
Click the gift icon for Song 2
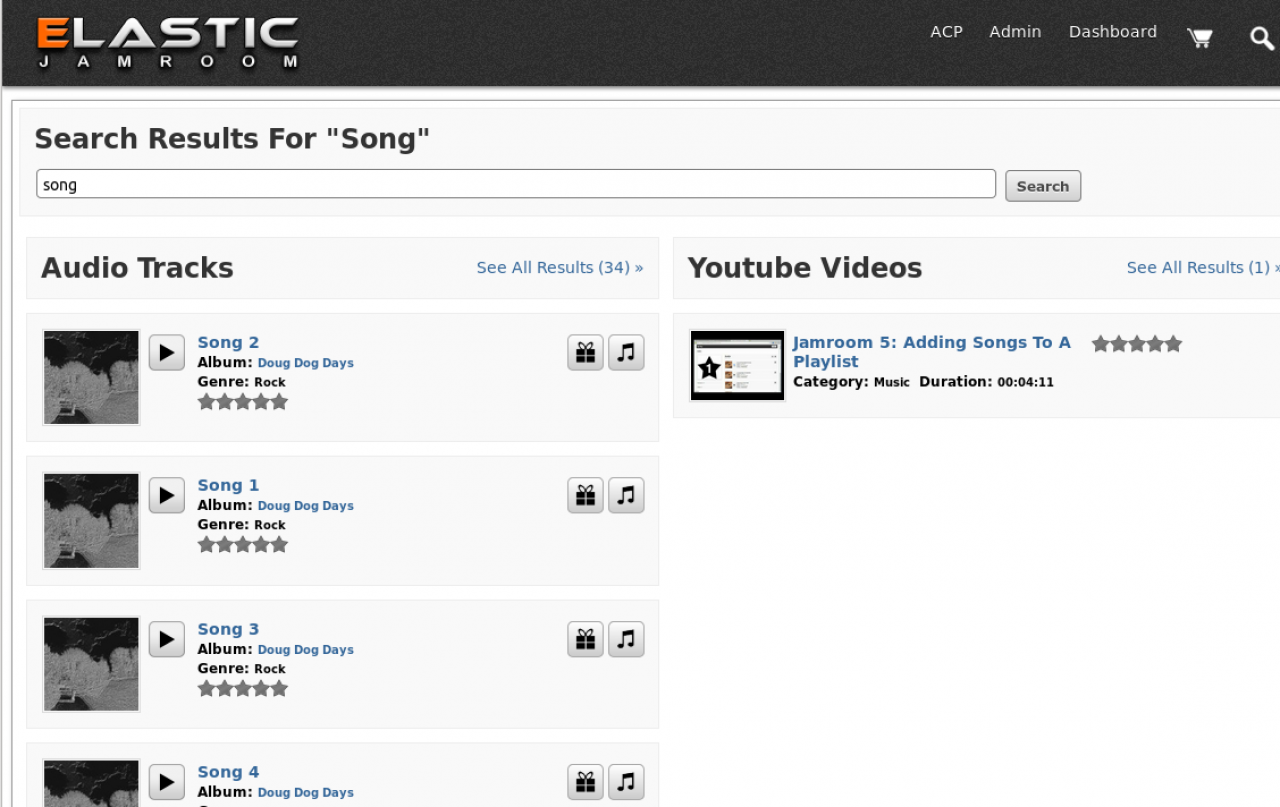pyautogui.click(x=585, y=352)
